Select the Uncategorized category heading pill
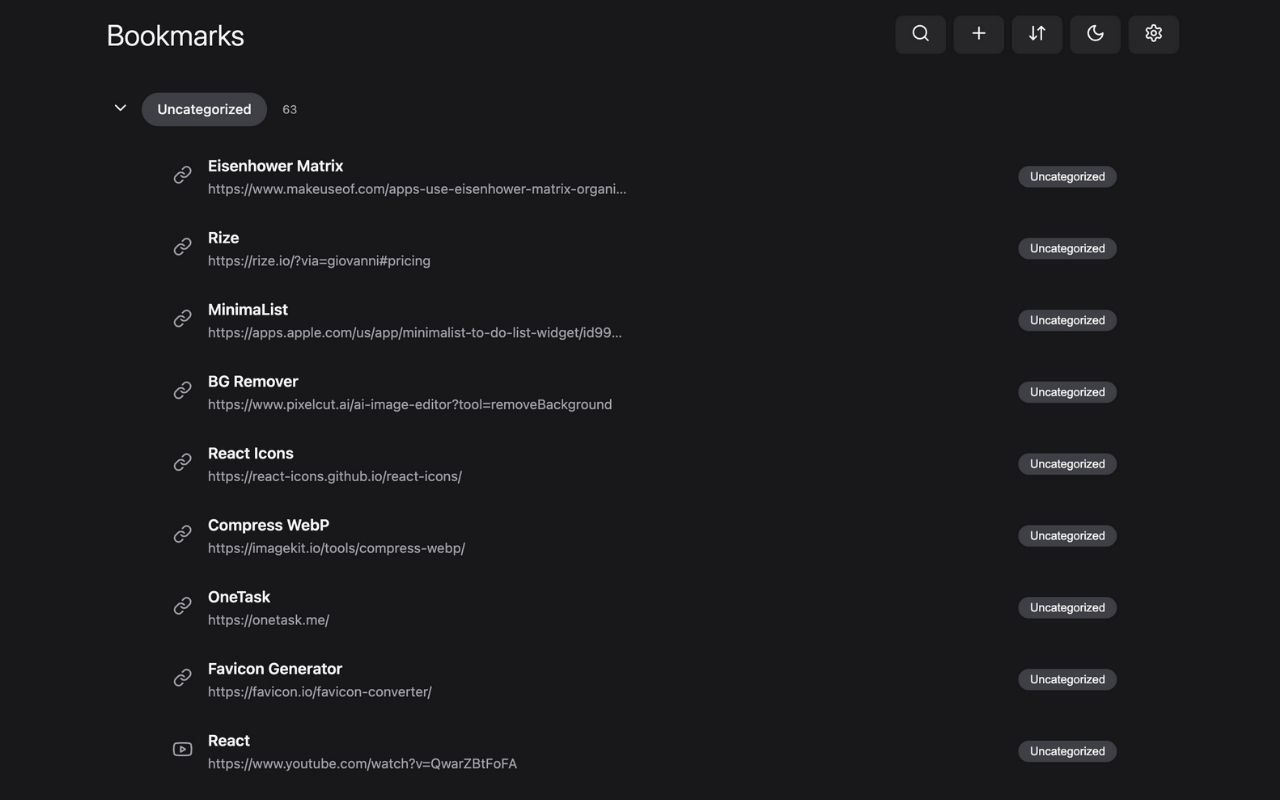1280x800 pixels. coord(204,109)
